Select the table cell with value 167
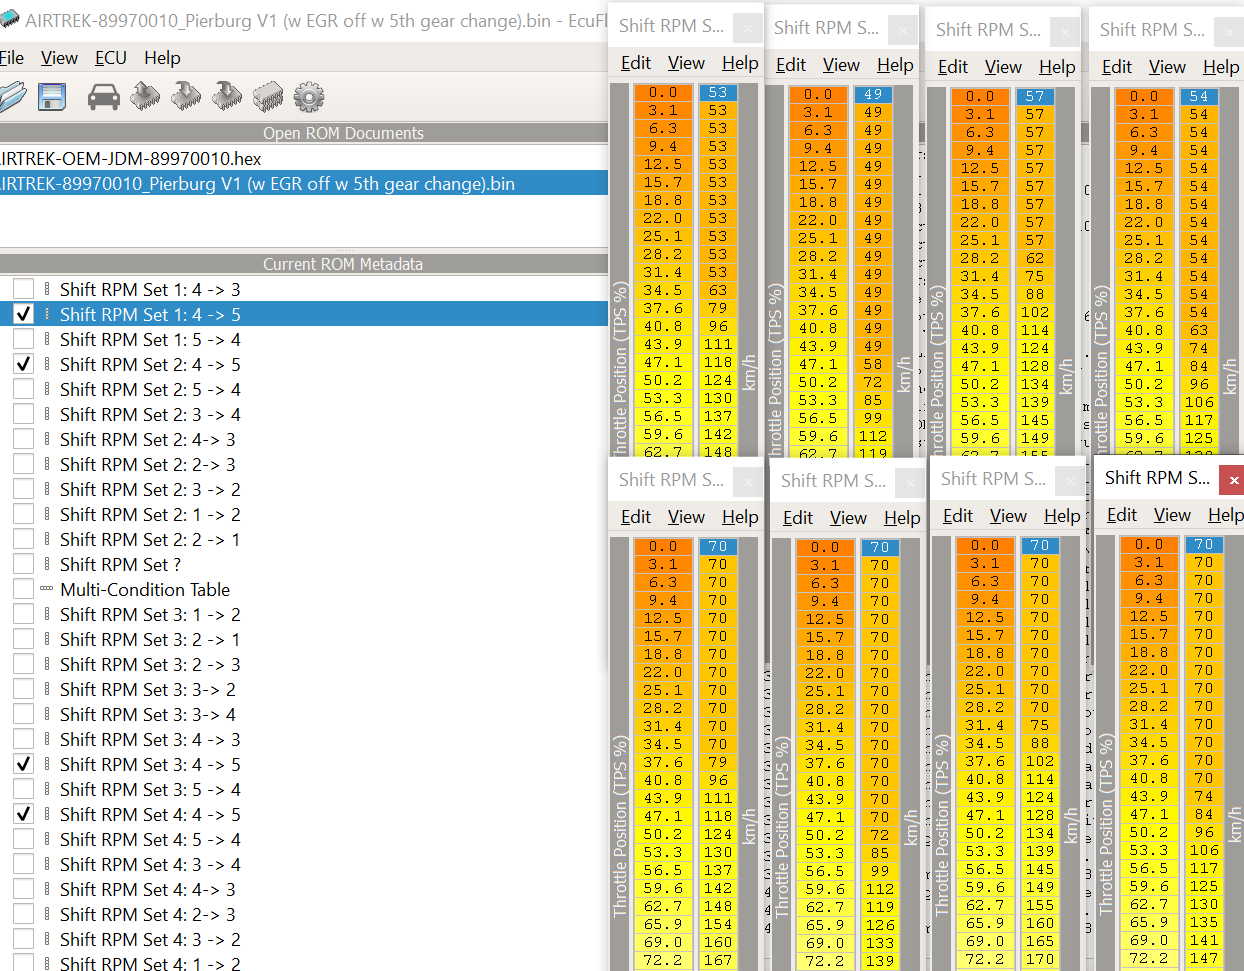The image size is (1244, 971). click(x=718, y=960)
